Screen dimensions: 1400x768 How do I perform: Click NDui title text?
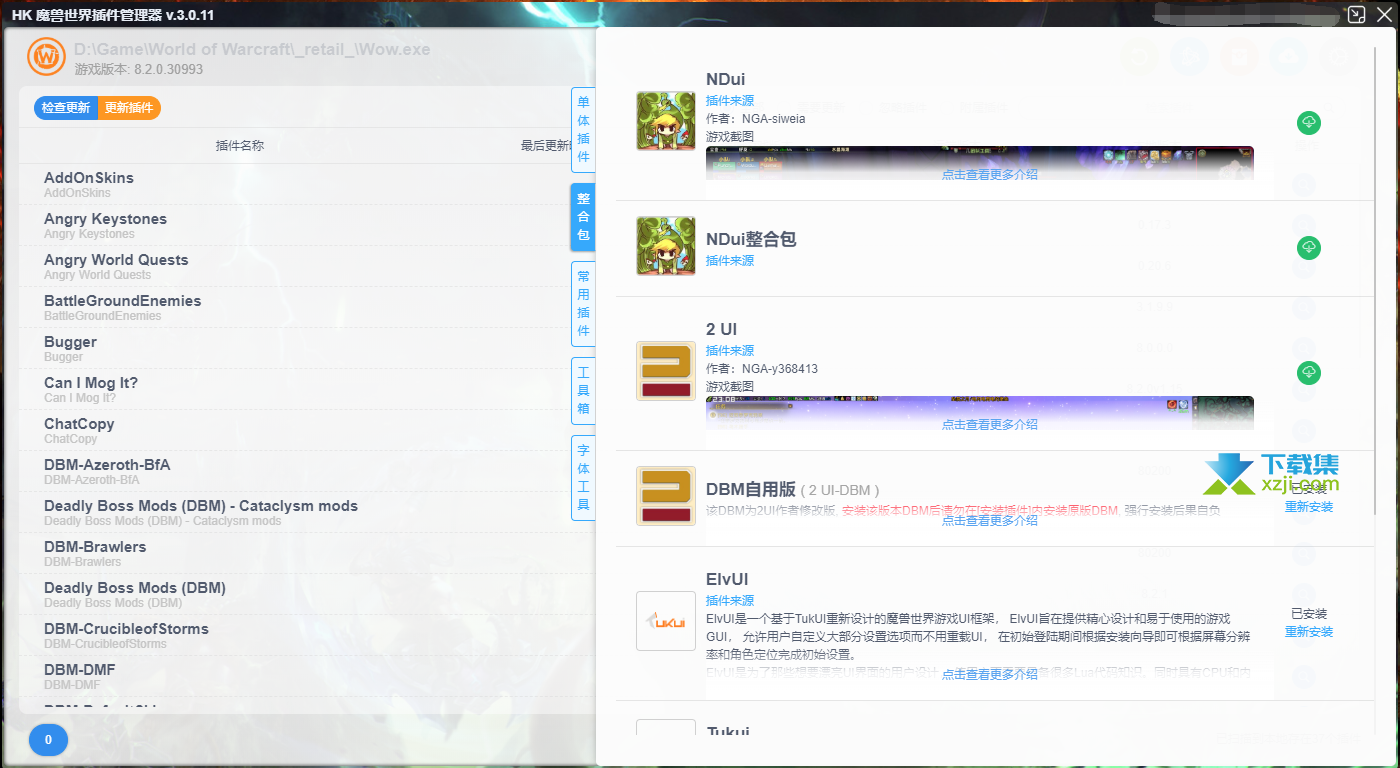tap(725, 80)
